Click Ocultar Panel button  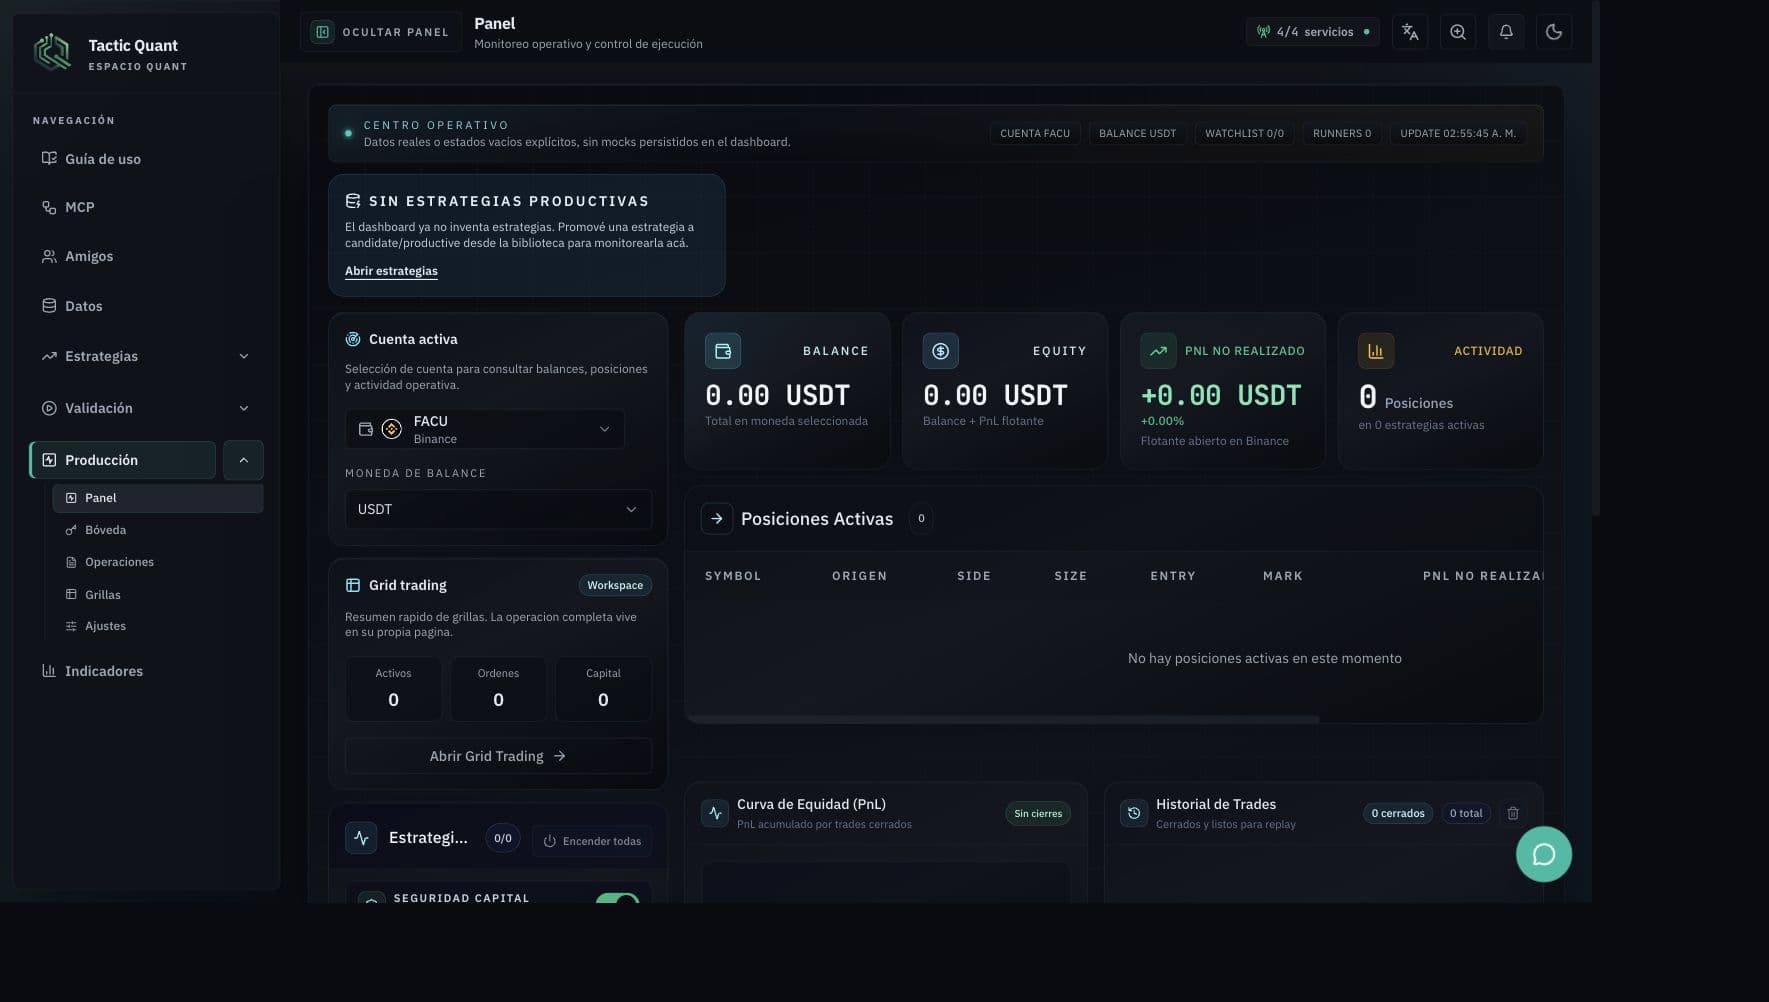pos(381,32)
